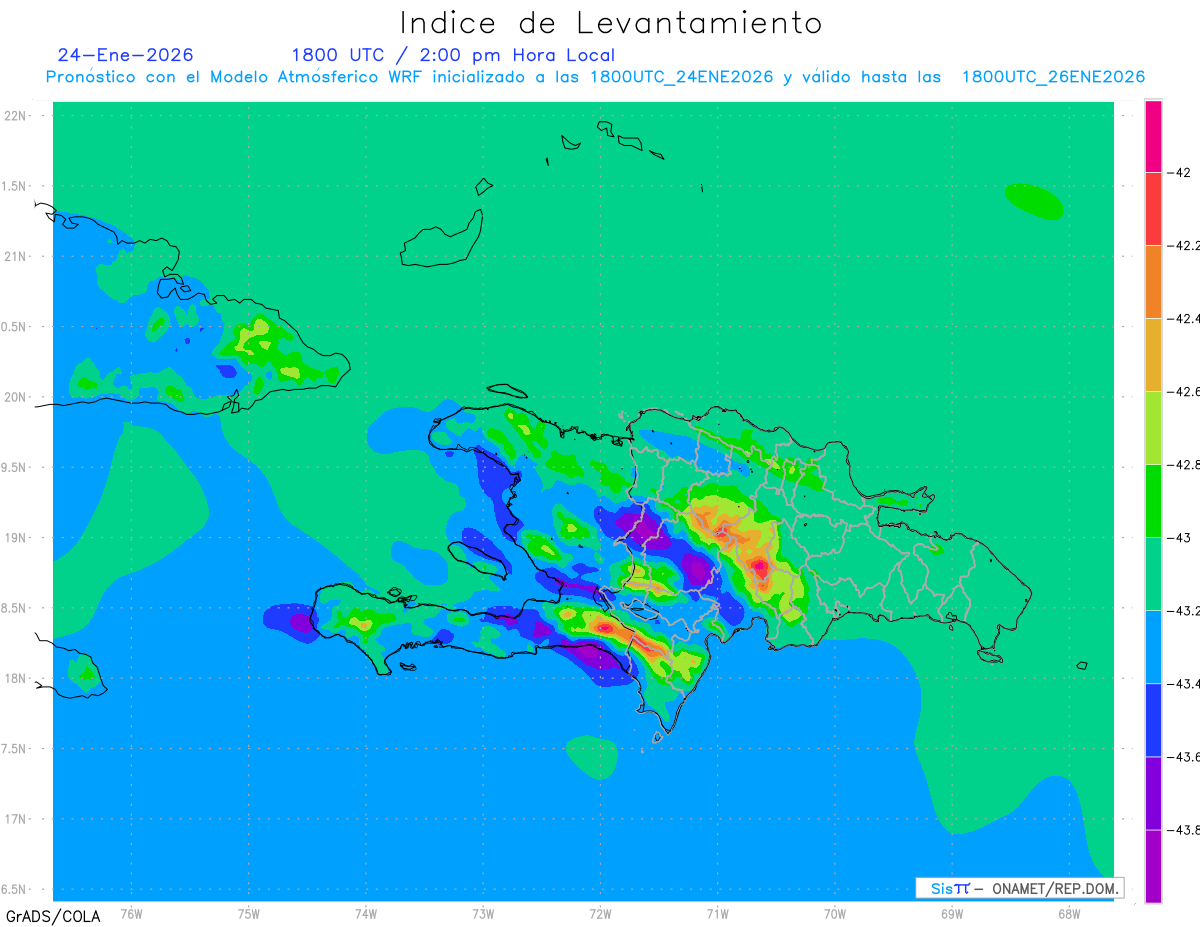
Task: Click the "-42.2" colorbar value
Action: (x=1184, y=245)
